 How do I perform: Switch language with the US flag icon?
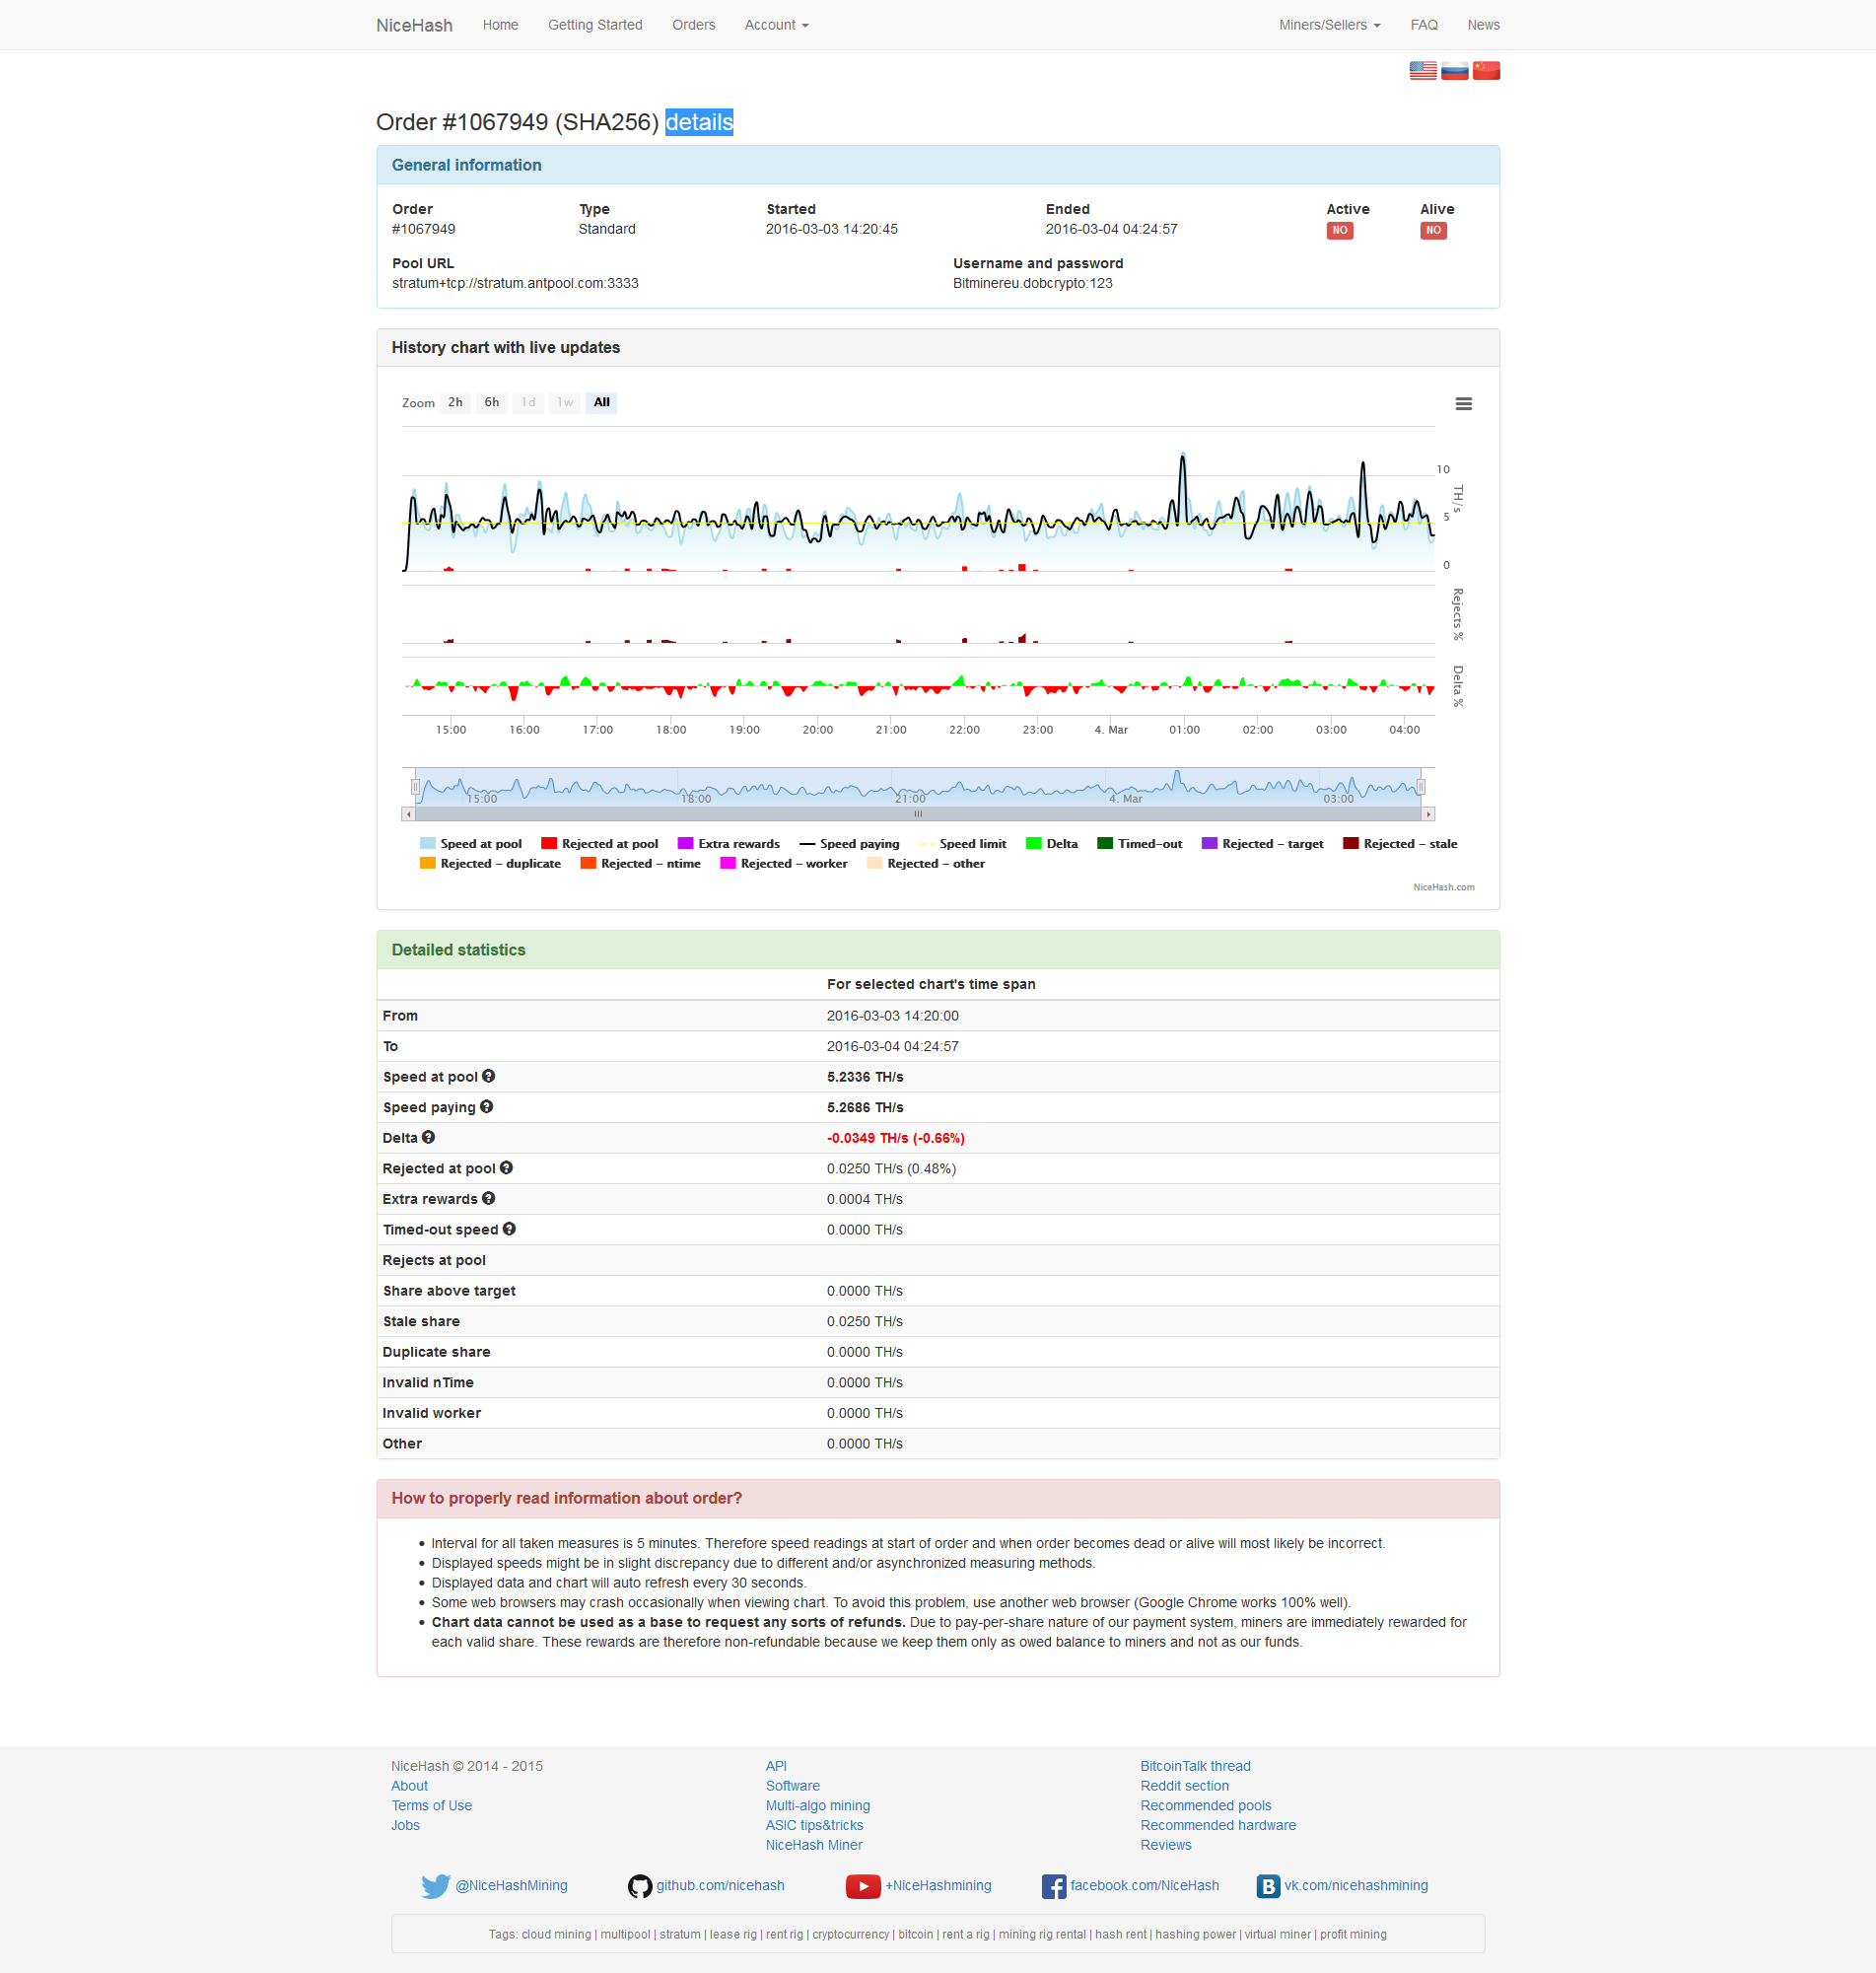1422,70
